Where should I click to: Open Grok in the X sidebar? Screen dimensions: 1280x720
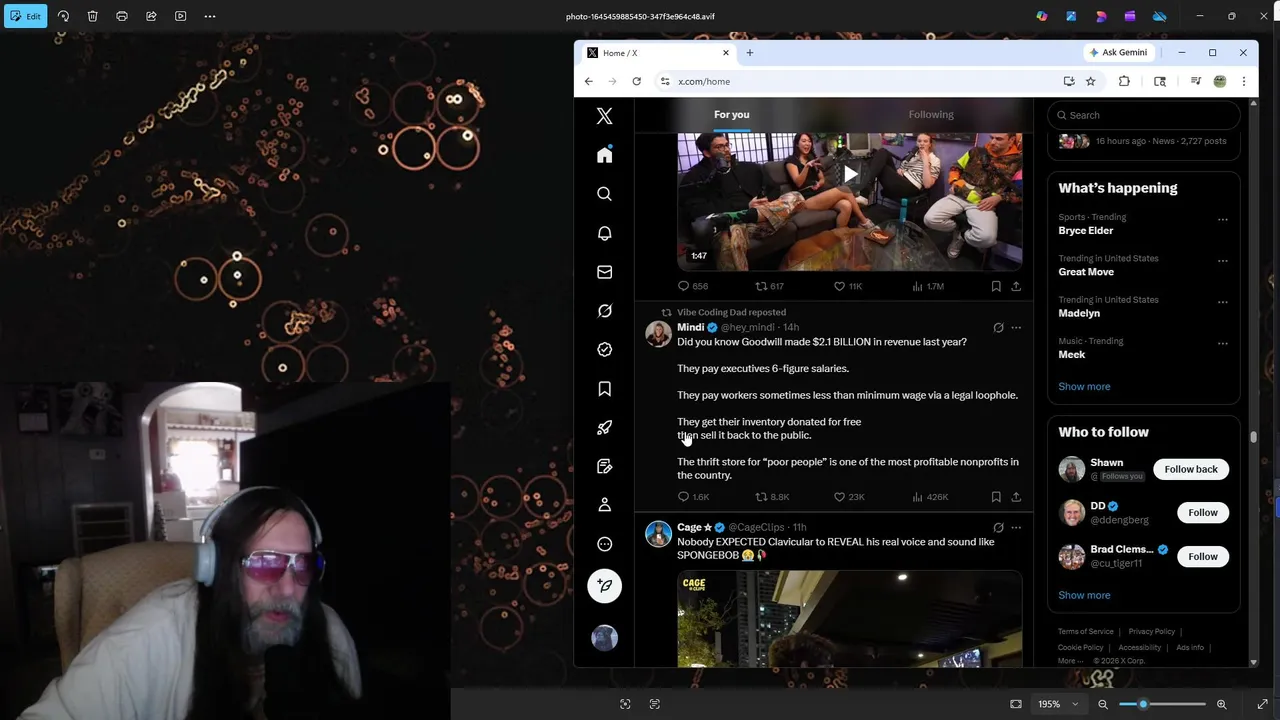click(x=604, y=311)
